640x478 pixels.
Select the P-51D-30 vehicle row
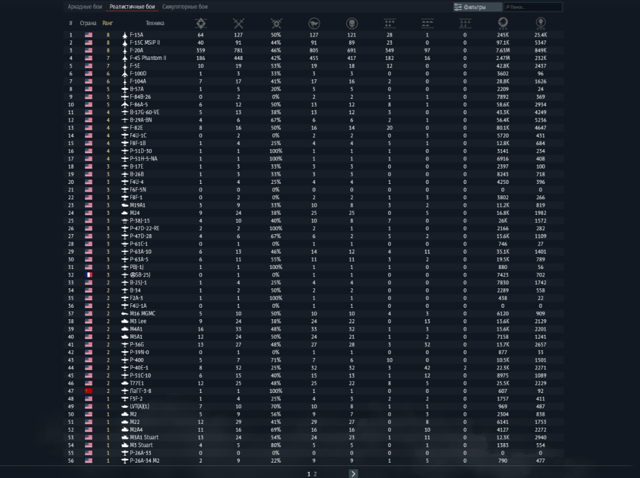pos(313,151)
